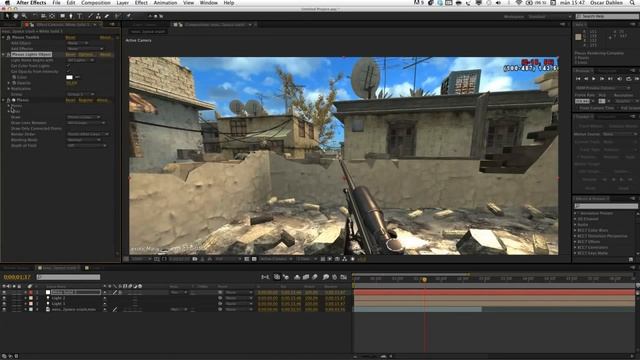The height and width of the screenshot is (360, 640).
Task: Toggle the Plexus Toolkit effect switch
Action: (x=8, y=38)
